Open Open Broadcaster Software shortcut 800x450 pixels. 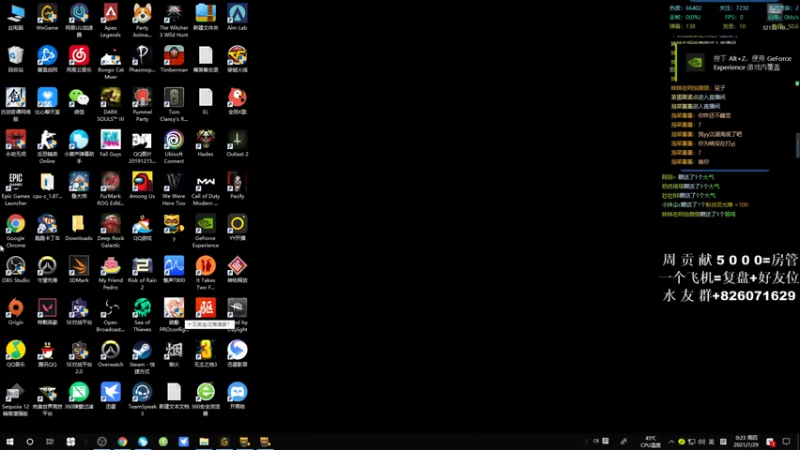coord(110,315)
